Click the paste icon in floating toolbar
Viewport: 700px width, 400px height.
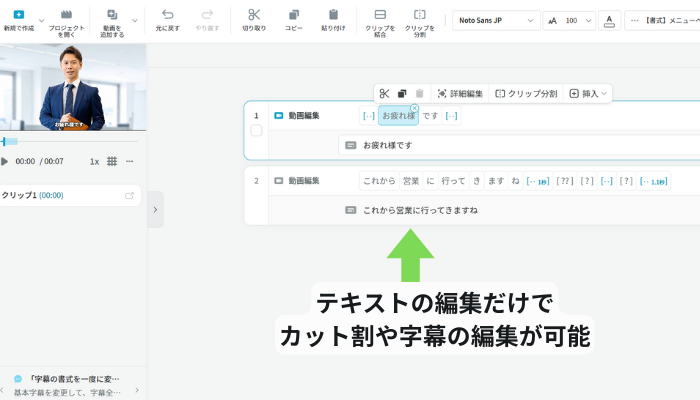coord(420,94)
